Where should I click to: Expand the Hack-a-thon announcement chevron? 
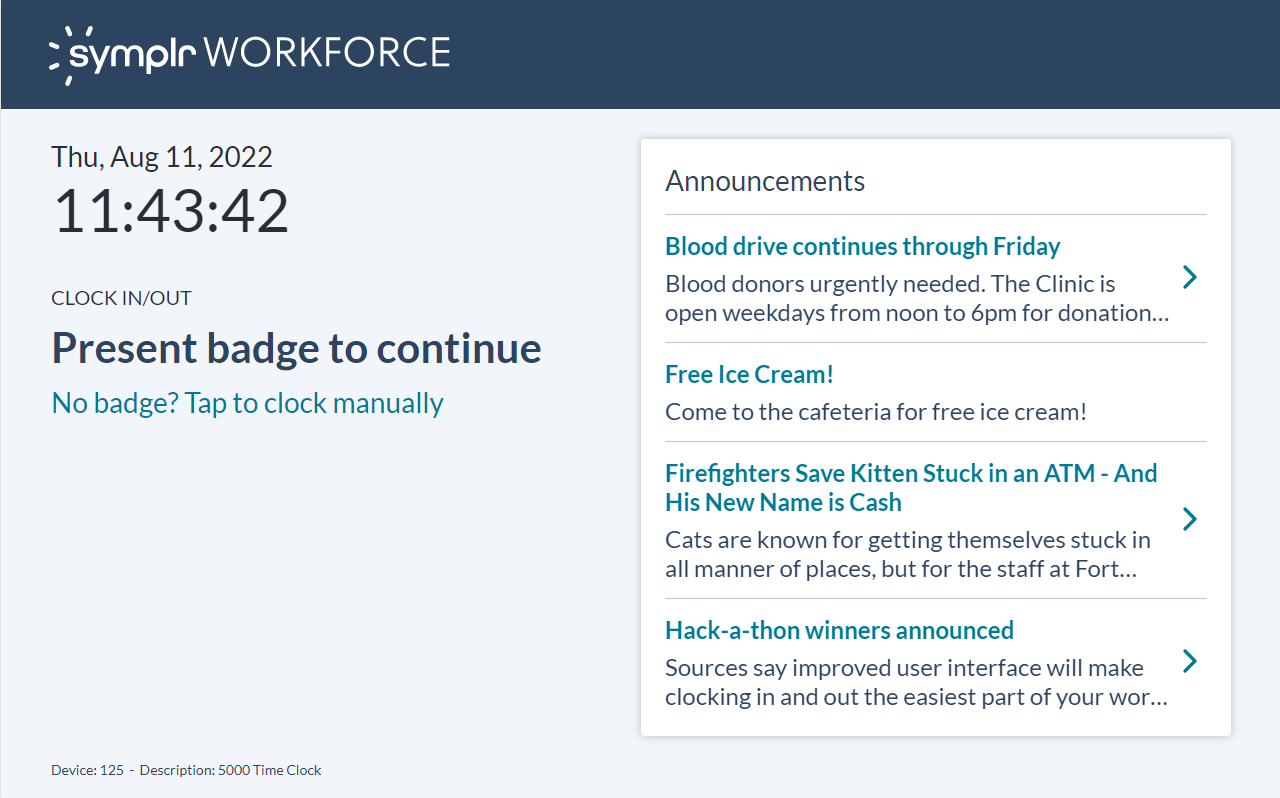point(1189,661)
